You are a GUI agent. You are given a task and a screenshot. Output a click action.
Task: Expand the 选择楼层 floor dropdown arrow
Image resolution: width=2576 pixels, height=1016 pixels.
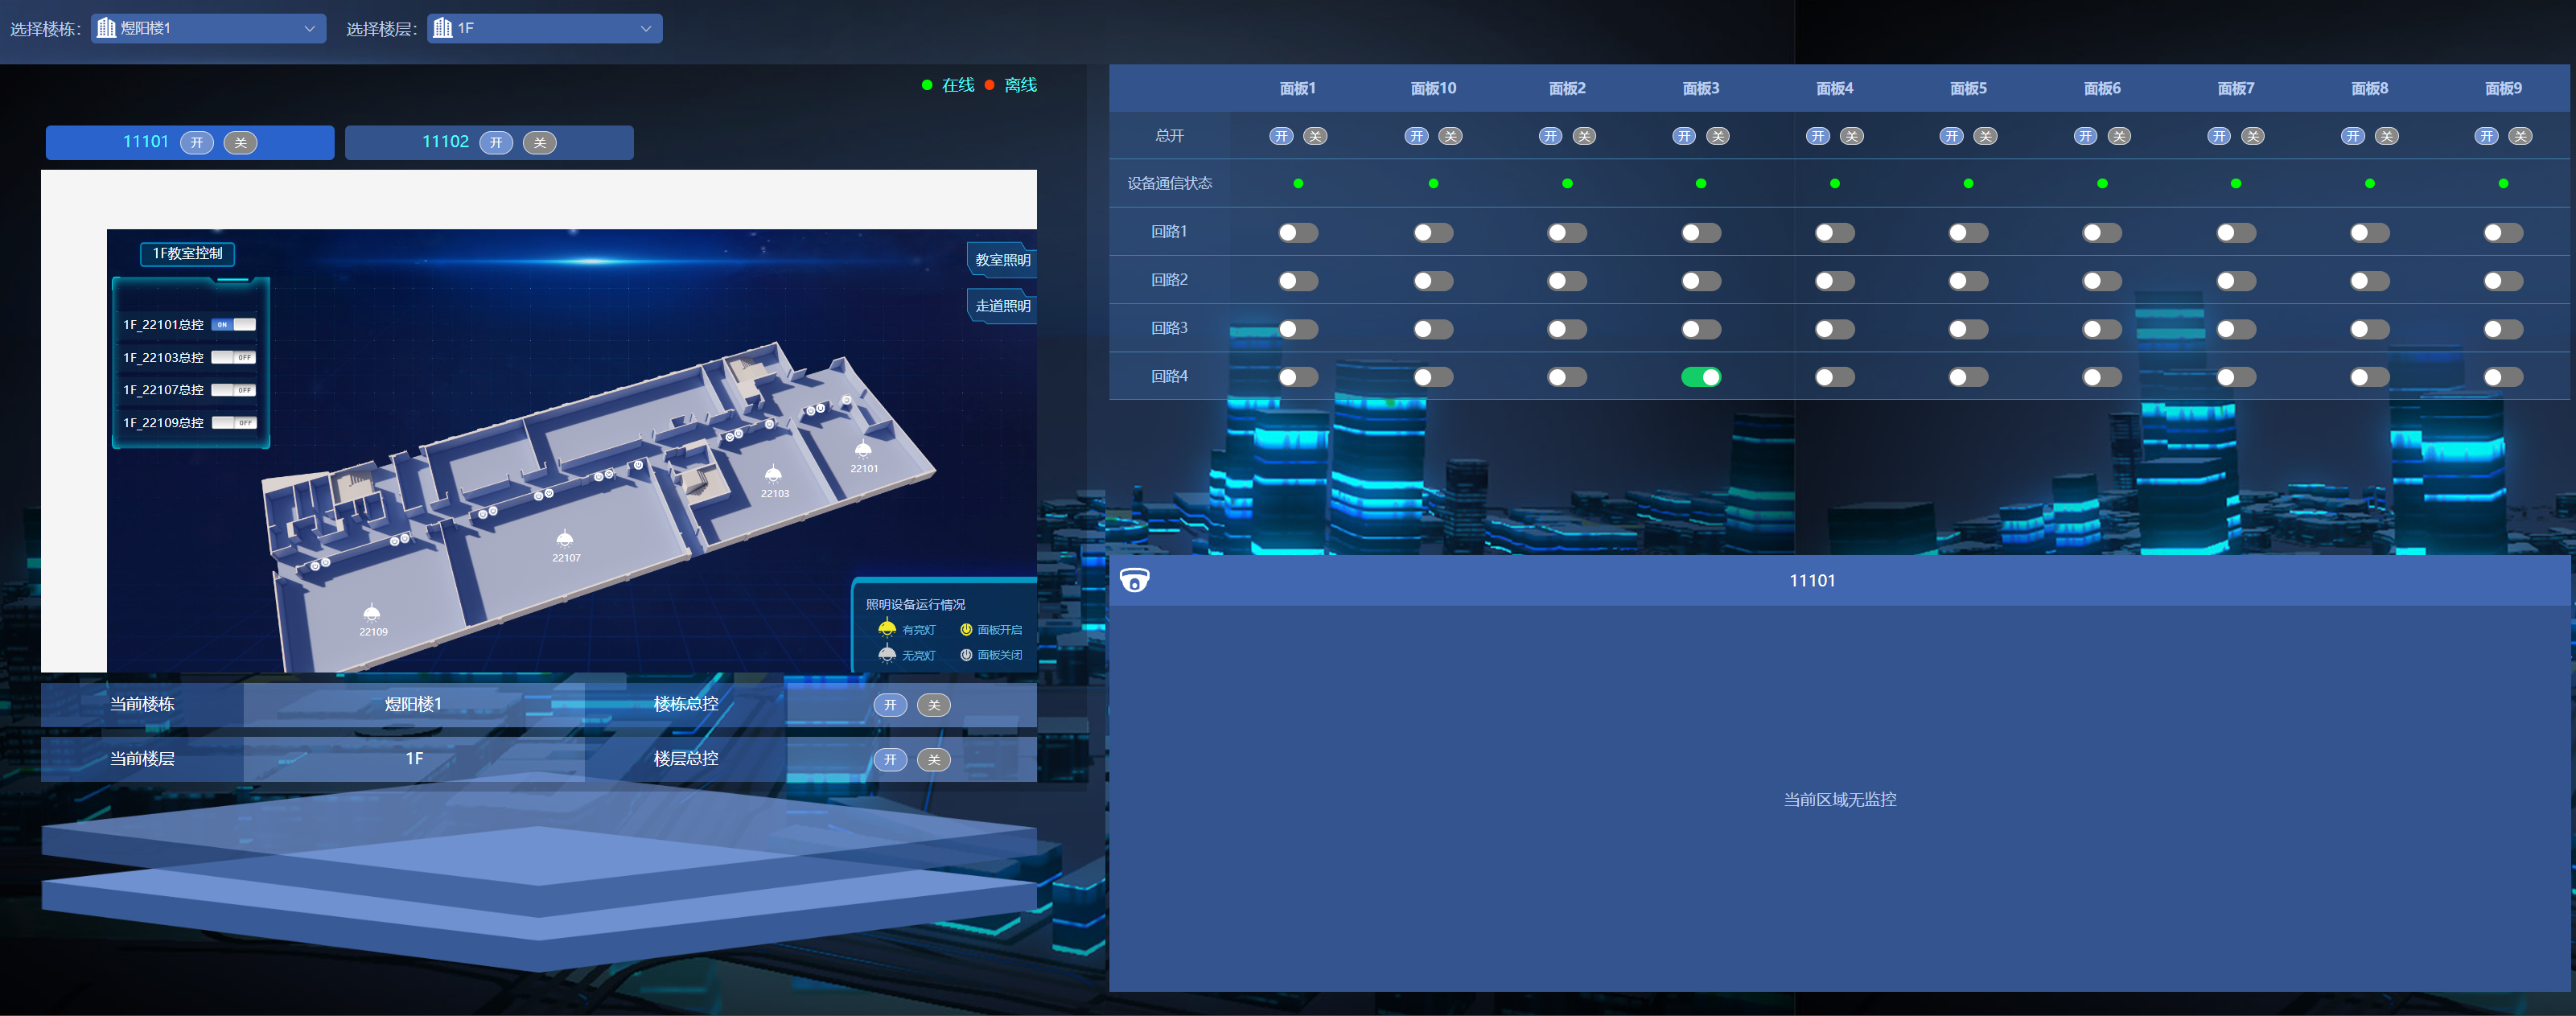click(645, 28)
